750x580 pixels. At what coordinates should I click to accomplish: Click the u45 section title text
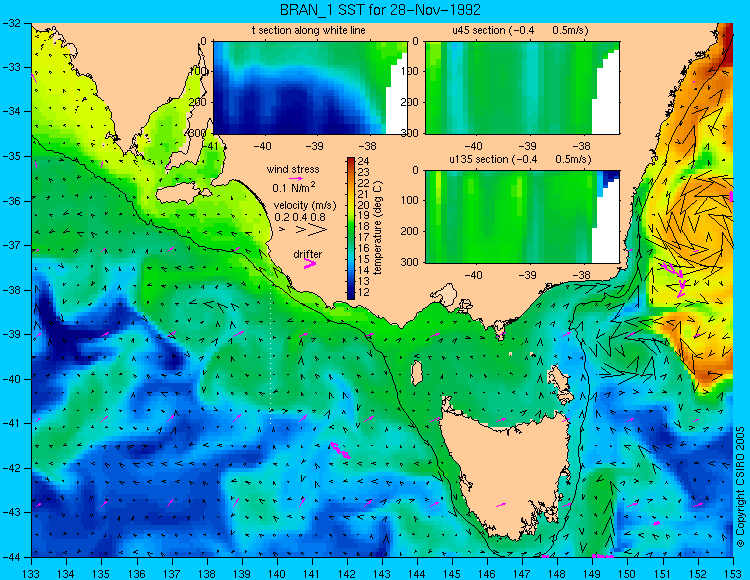520,30
